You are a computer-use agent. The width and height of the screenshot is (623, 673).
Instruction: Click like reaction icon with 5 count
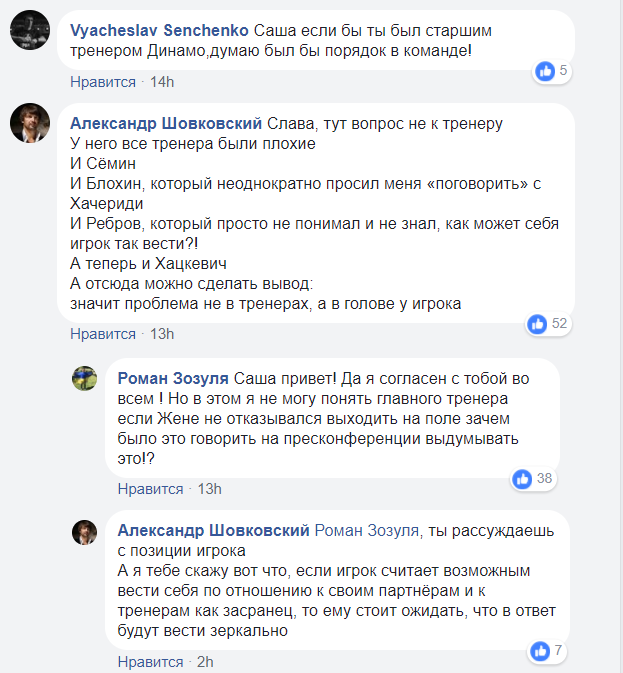coord(545,71)
